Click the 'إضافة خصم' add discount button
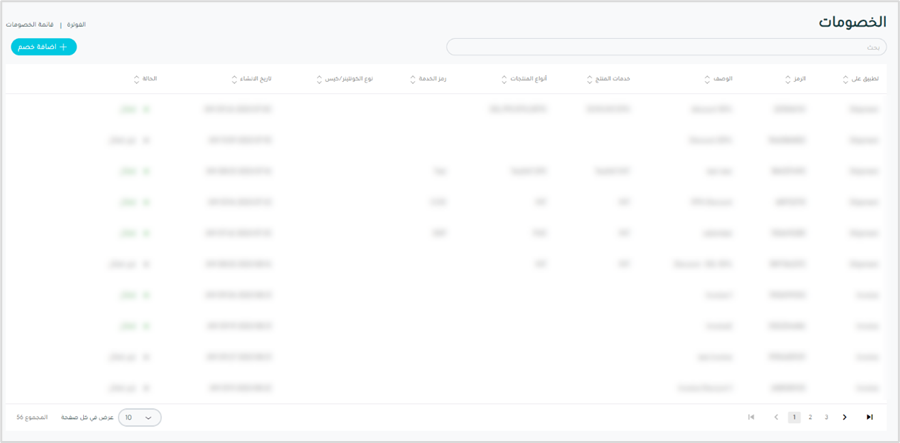Viewport: 900px width, 443px height. (44, 47)
